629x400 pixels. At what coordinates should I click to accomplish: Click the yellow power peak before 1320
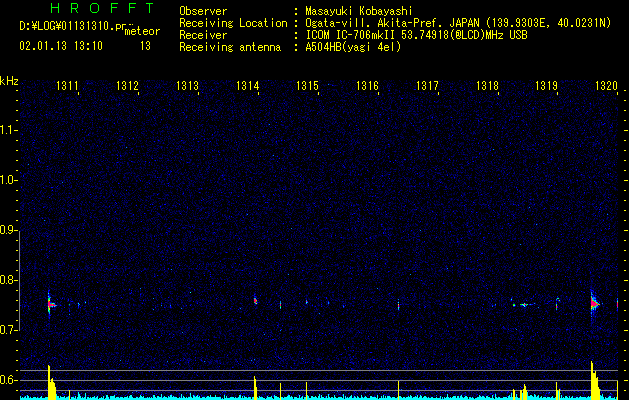[595, 380]
